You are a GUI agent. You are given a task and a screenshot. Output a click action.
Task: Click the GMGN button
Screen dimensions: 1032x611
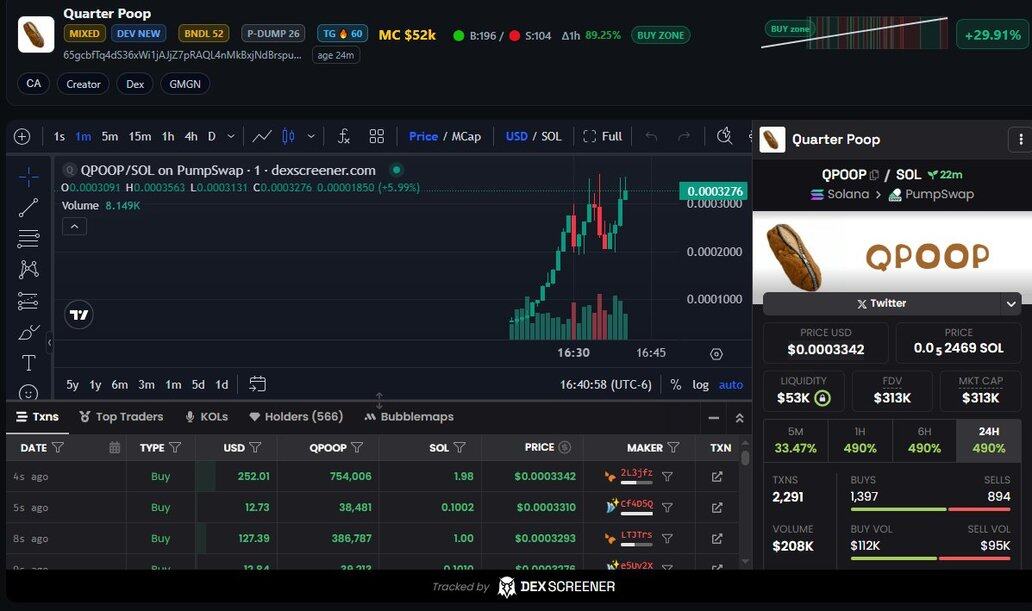185,84
